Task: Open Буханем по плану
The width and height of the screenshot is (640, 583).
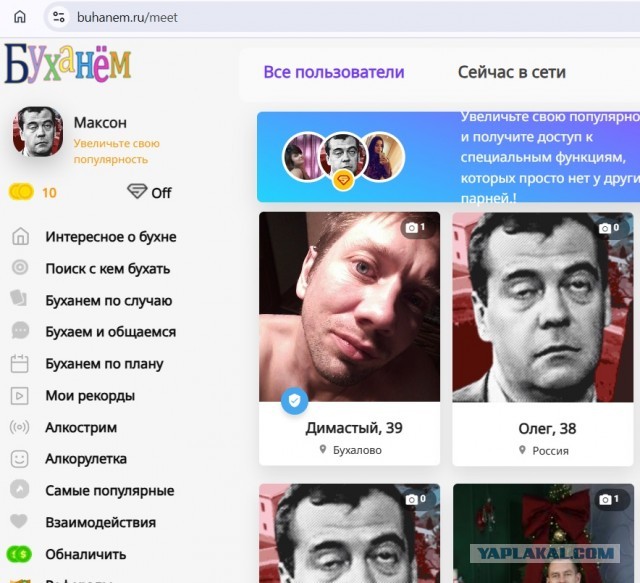Action: pyautogui.click(x=104, y=364)
